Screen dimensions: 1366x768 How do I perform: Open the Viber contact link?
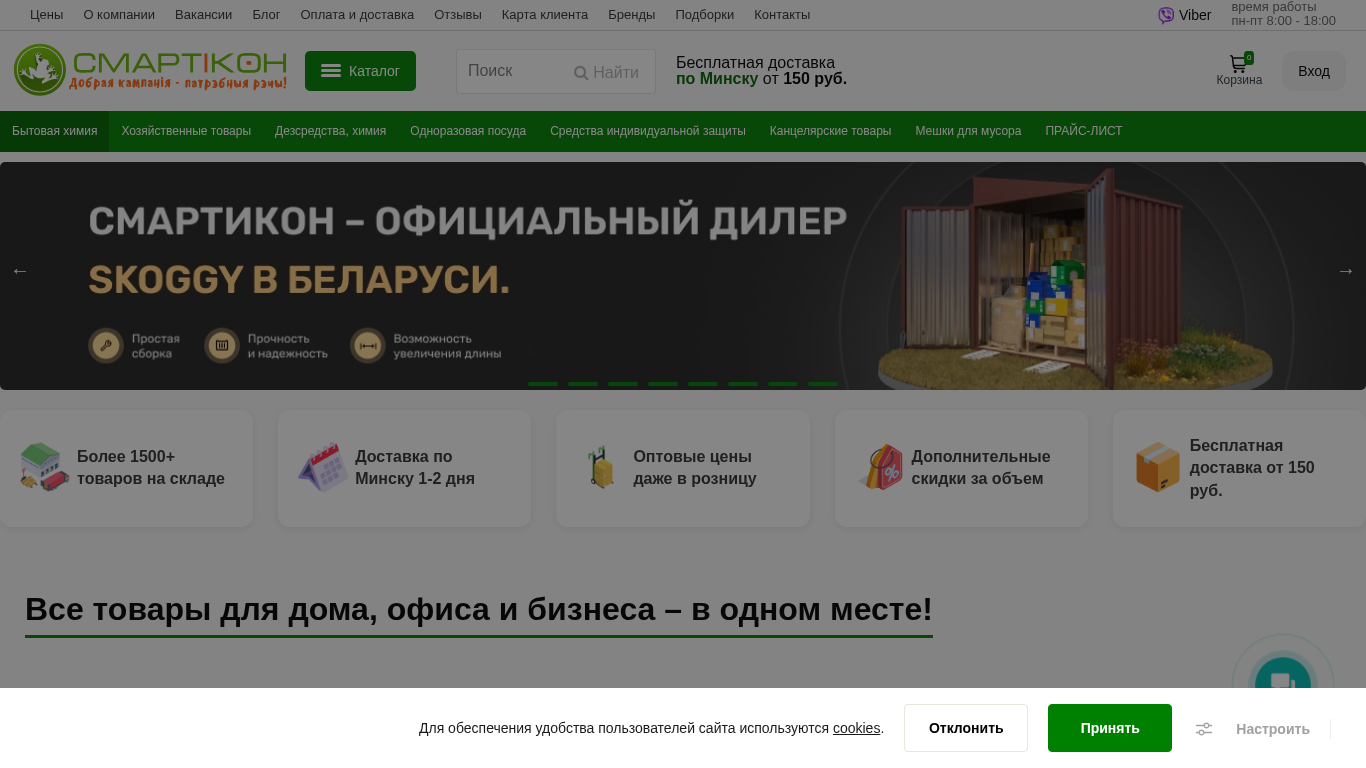1184,15
